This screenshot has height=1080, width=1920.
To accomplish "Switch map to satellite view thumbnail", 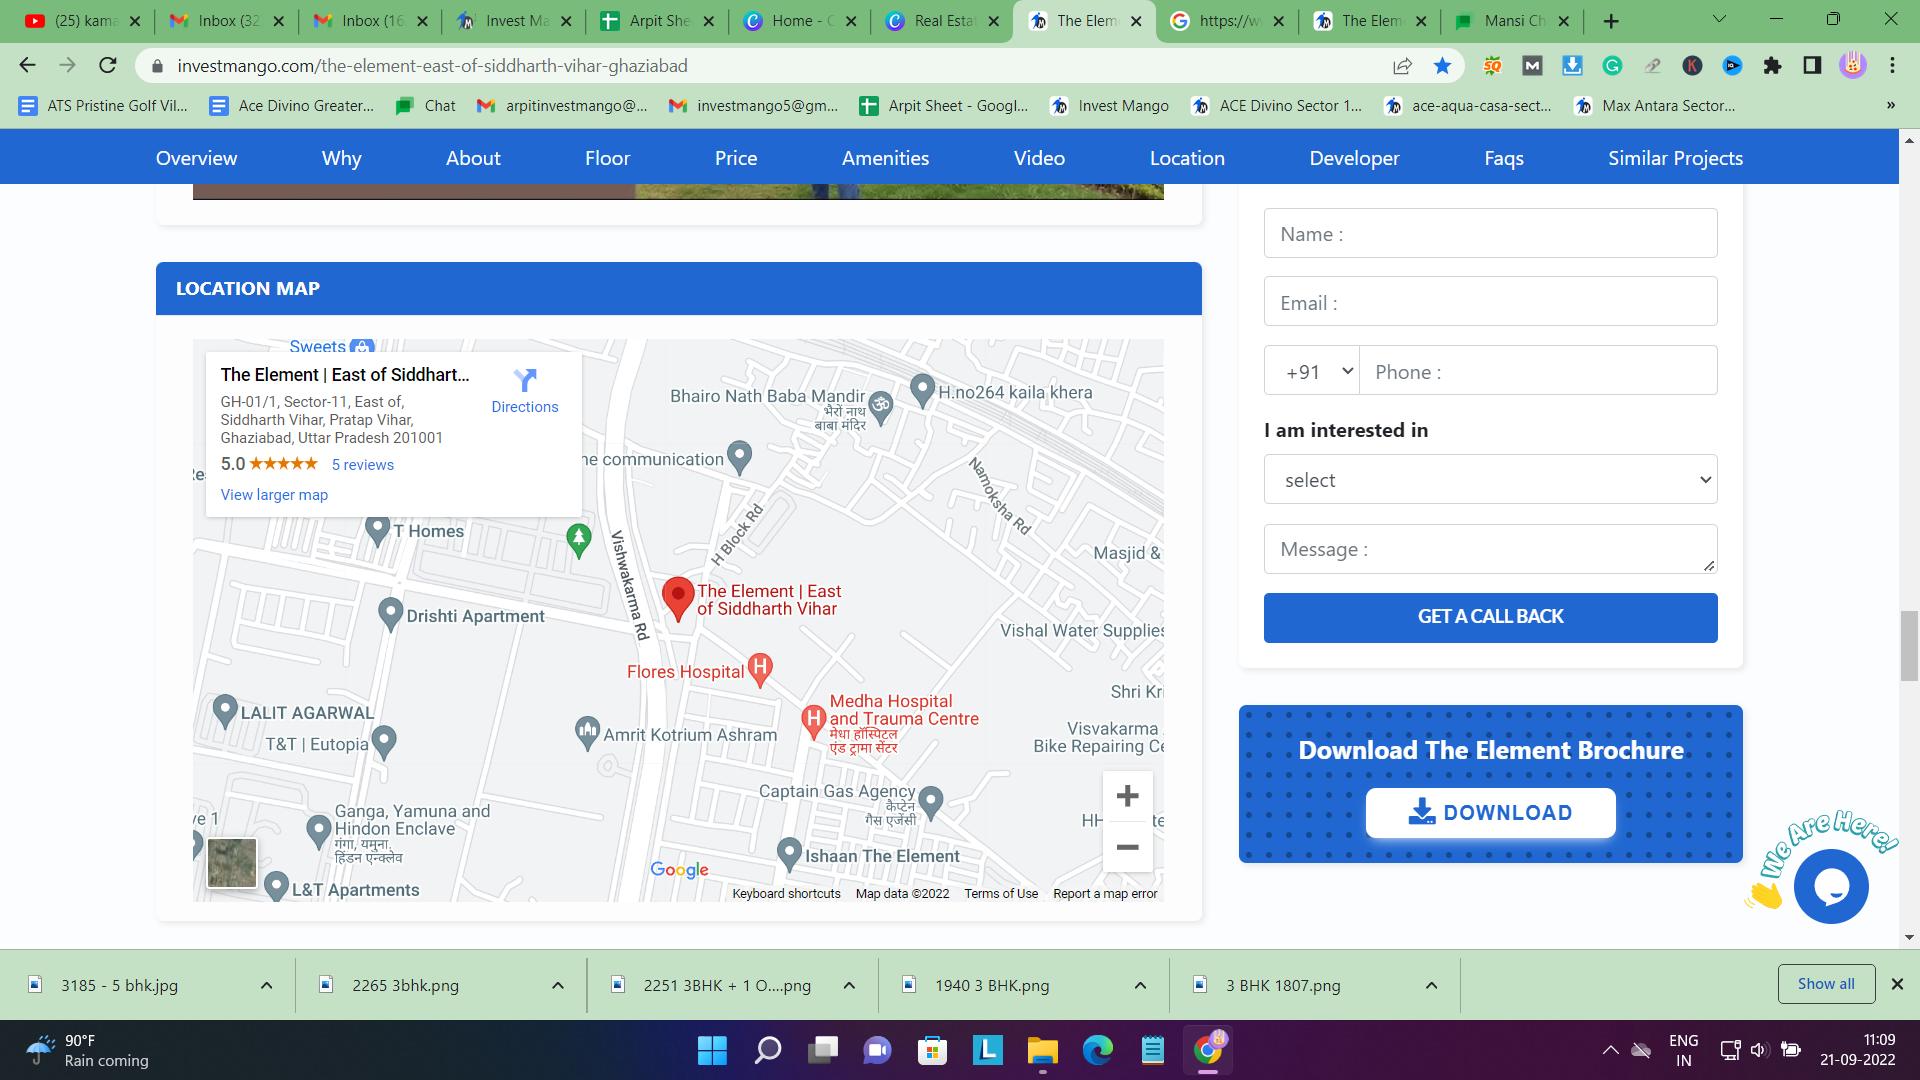I will [x=232, y=862].
